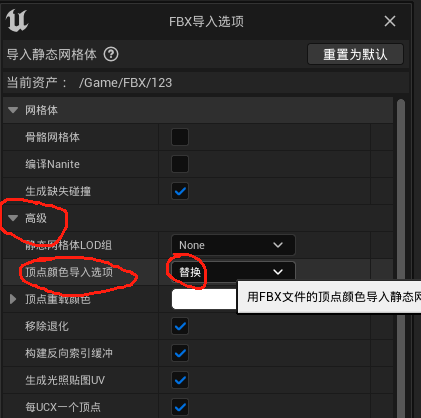Uncheck 生成光照贴图UV checkbox
Viewport: 421px width, 418px height.
click(x=180, y=380)
